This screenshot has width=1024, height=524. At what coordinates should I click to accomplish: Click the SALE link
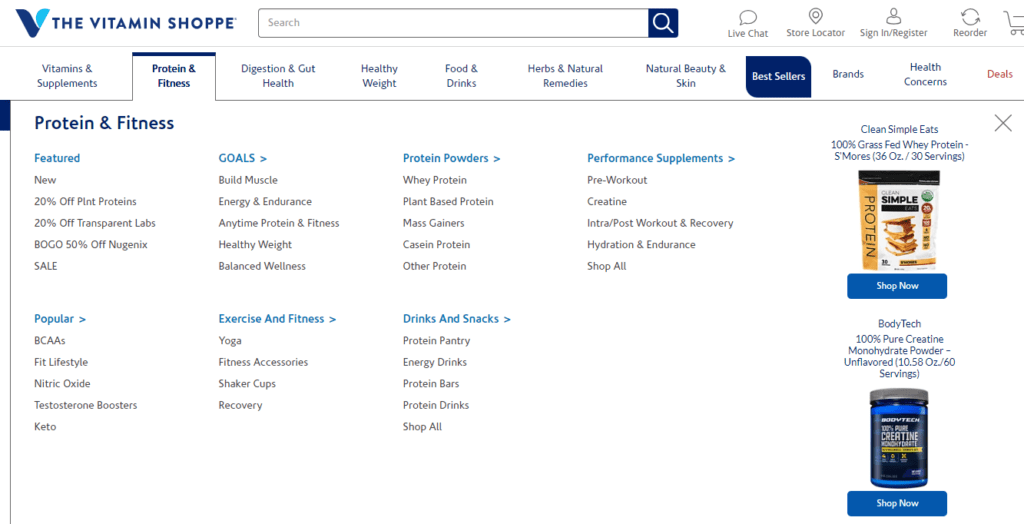[x=46, y=266]
